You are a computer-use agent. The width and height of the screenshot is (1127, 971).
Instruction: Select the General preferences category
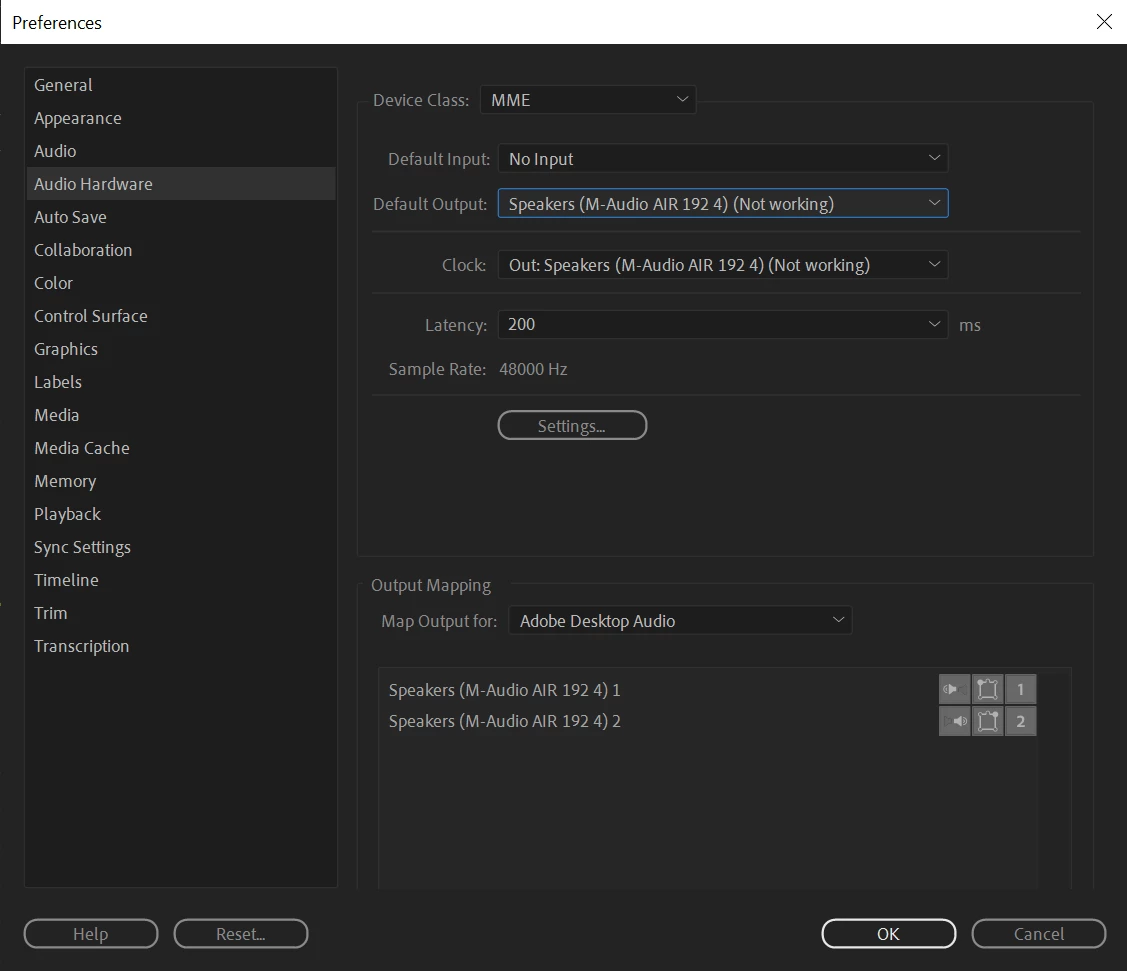coord(181,85)
